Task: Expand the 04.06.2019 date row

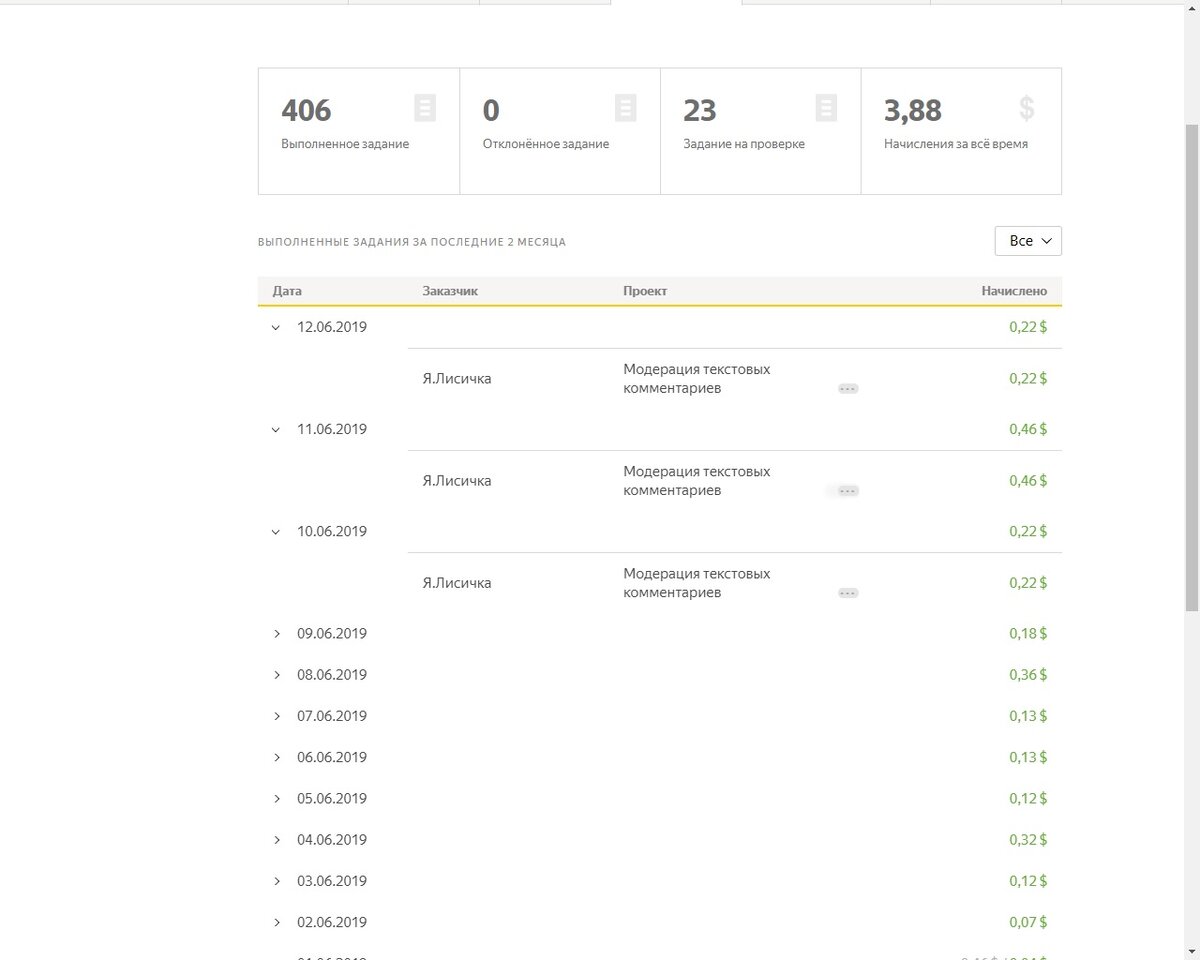Action: tap(277, 840)
